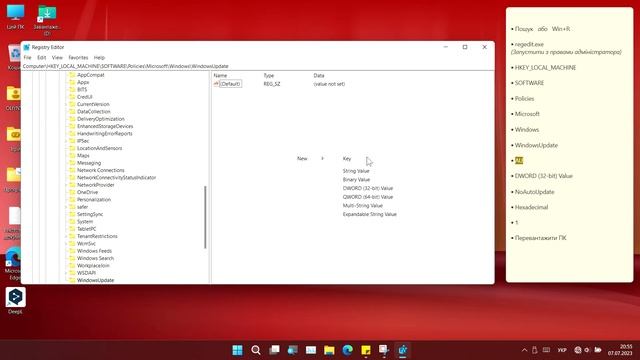640x360 pixels.
Task: Select the Windows Feeds key
Action: [x=94, y=251]
